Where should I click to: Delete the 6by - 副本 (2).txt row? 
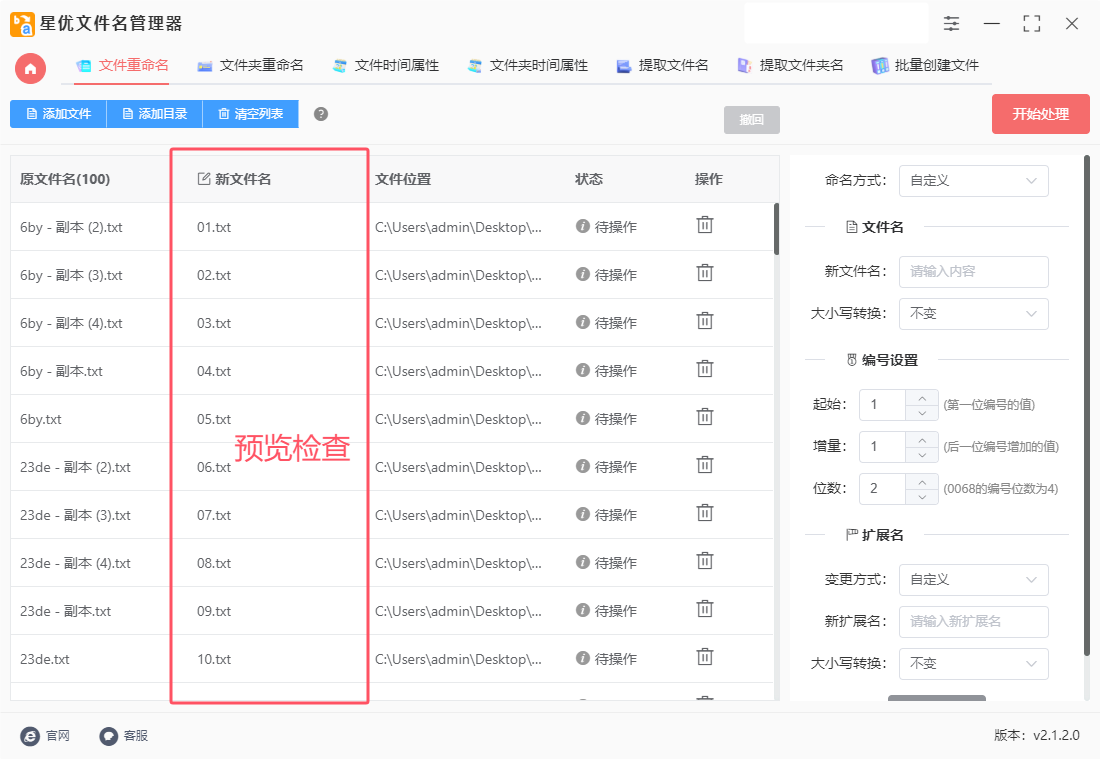(704, 225)
